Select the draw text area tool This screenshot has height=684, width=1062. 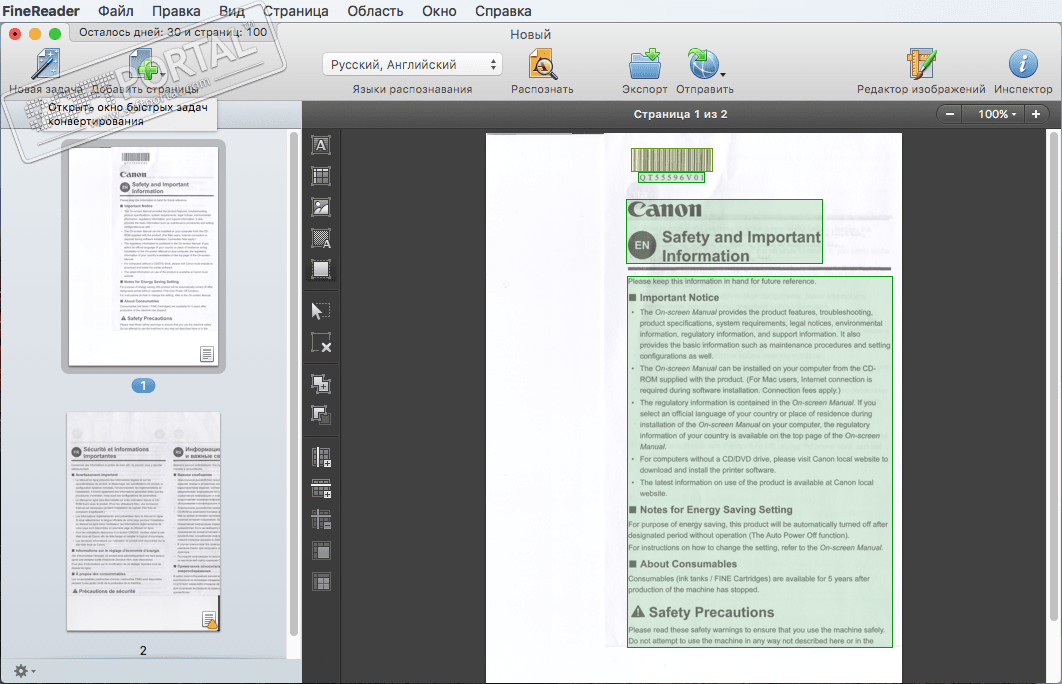(321, 145)
